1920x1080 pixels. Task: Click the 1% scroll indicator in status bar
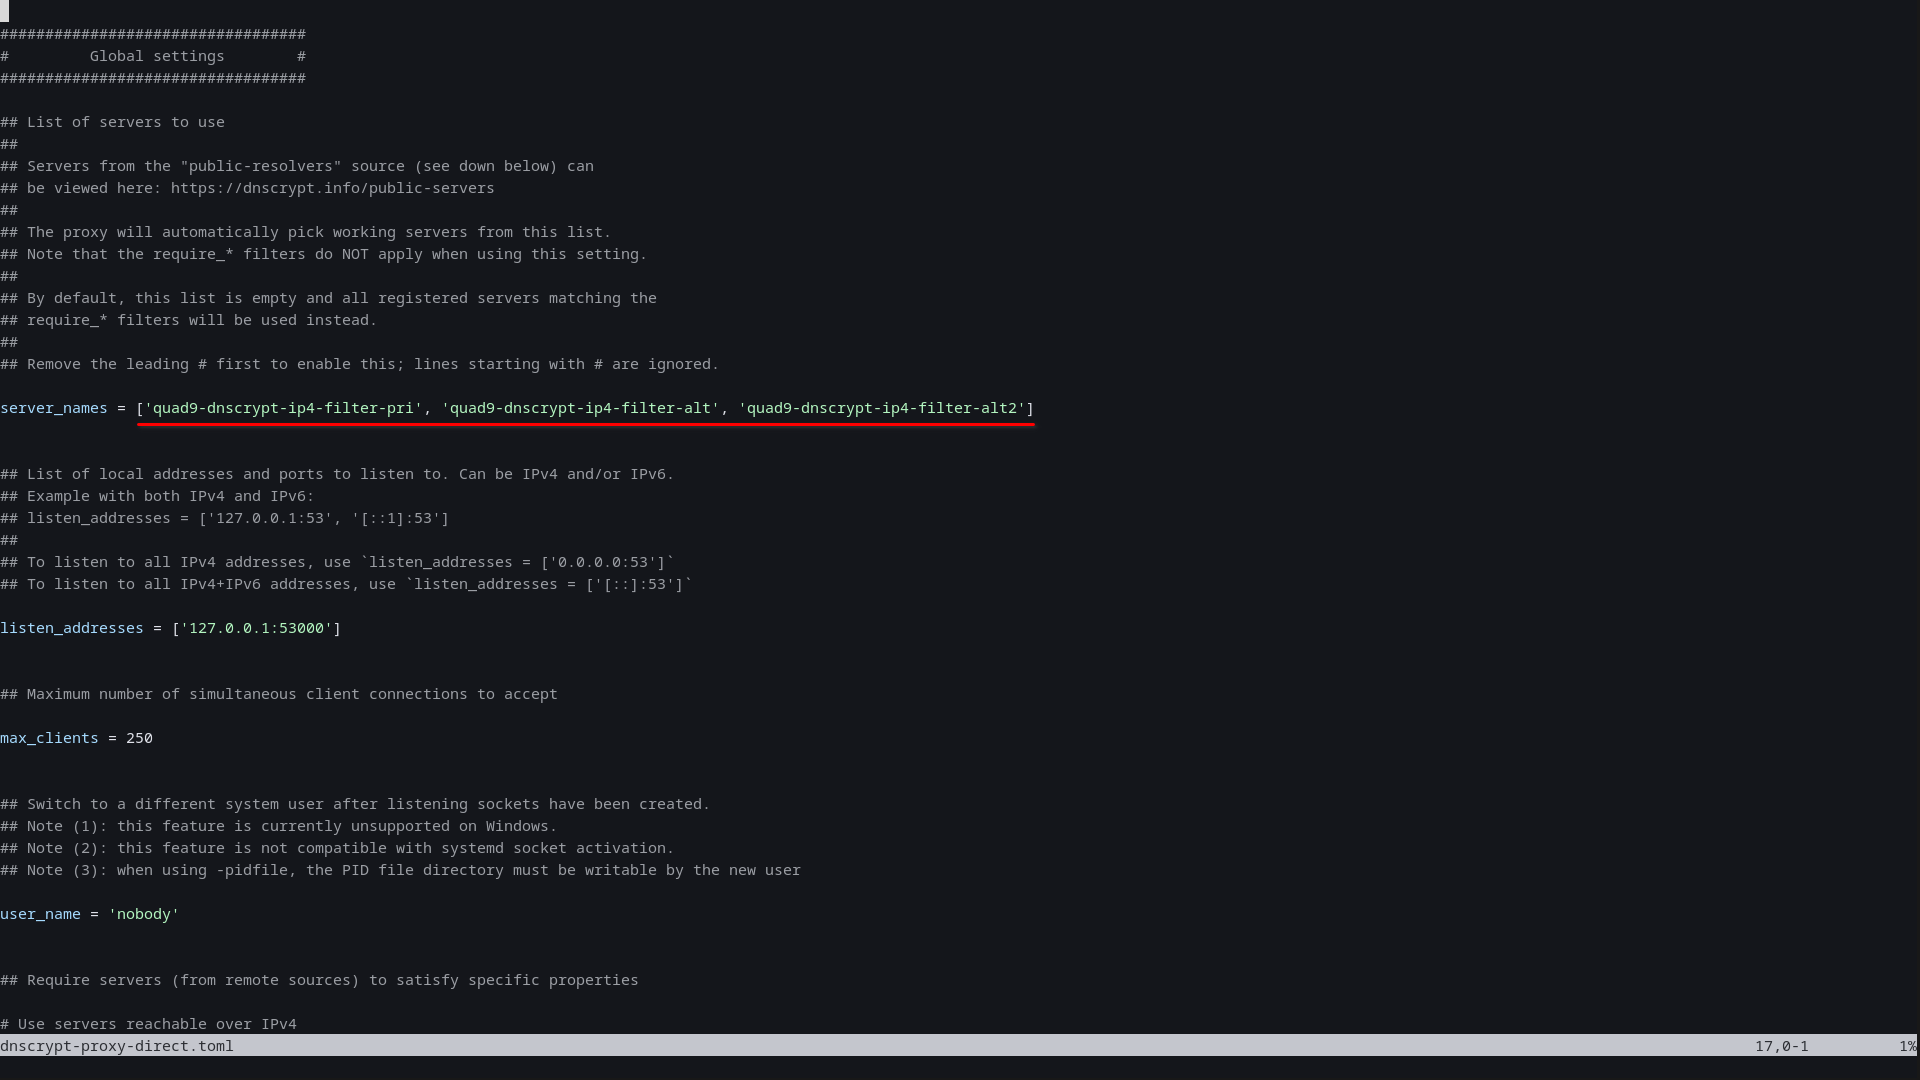pos(1908,1046)
